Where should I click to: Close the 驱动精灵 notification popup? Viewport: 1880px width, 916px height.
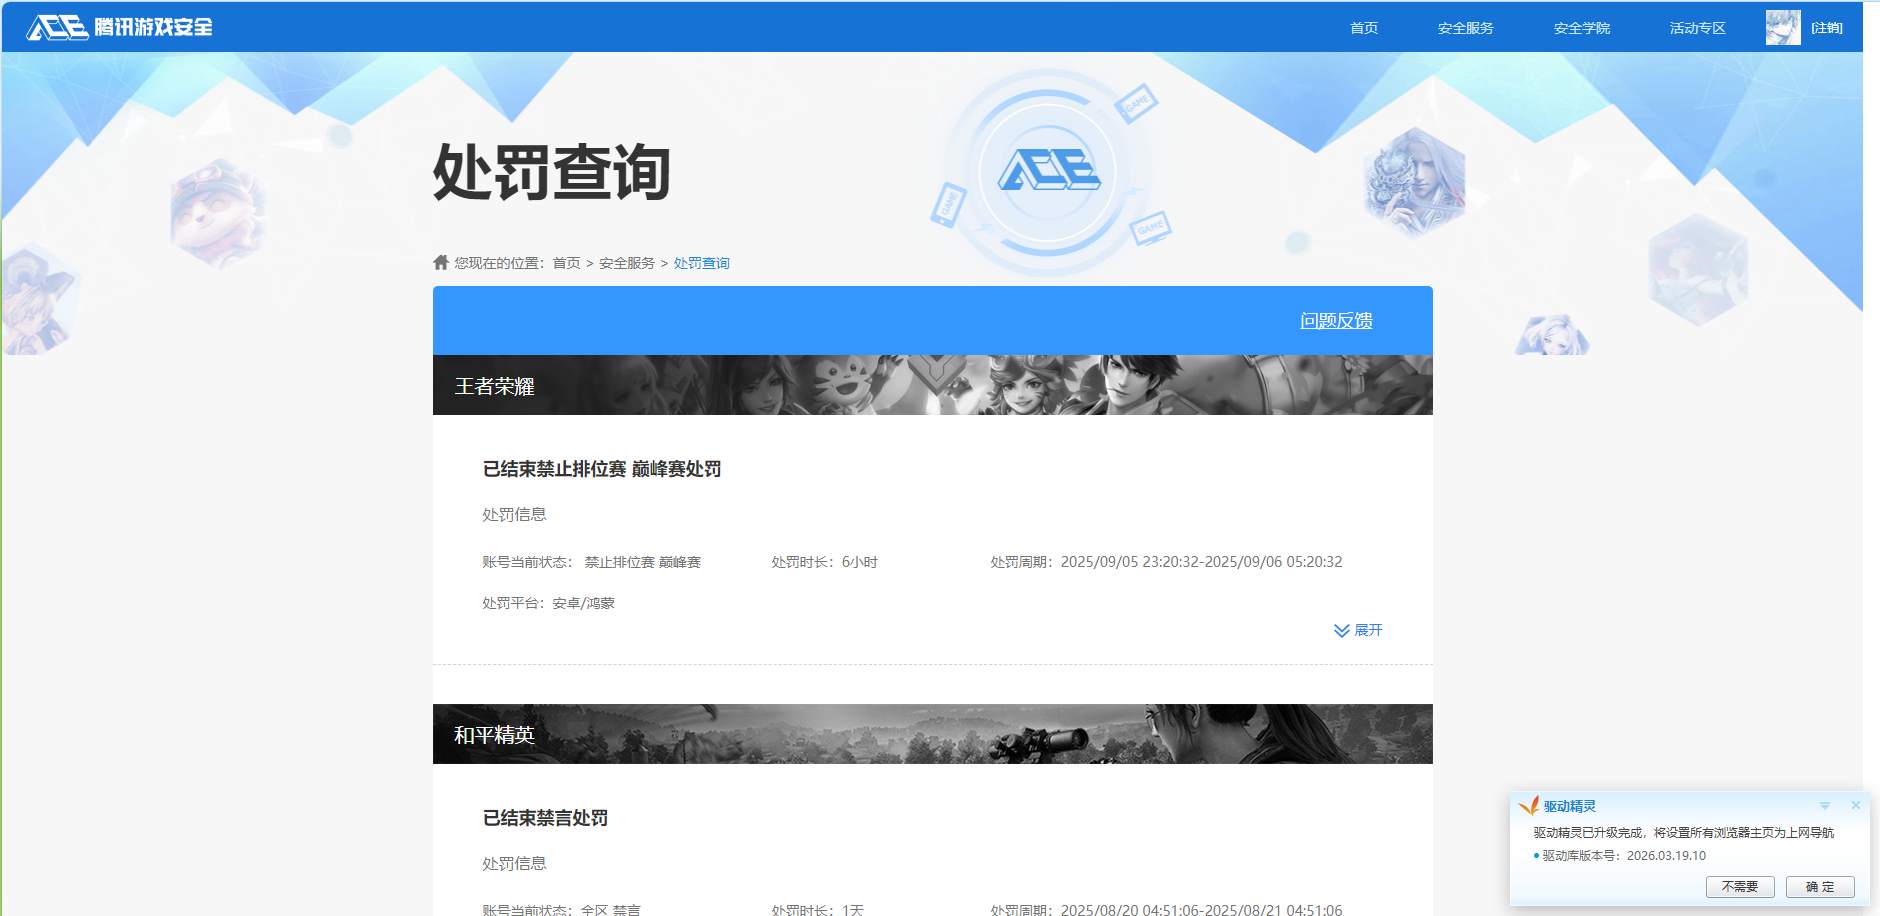(1855, 805)
